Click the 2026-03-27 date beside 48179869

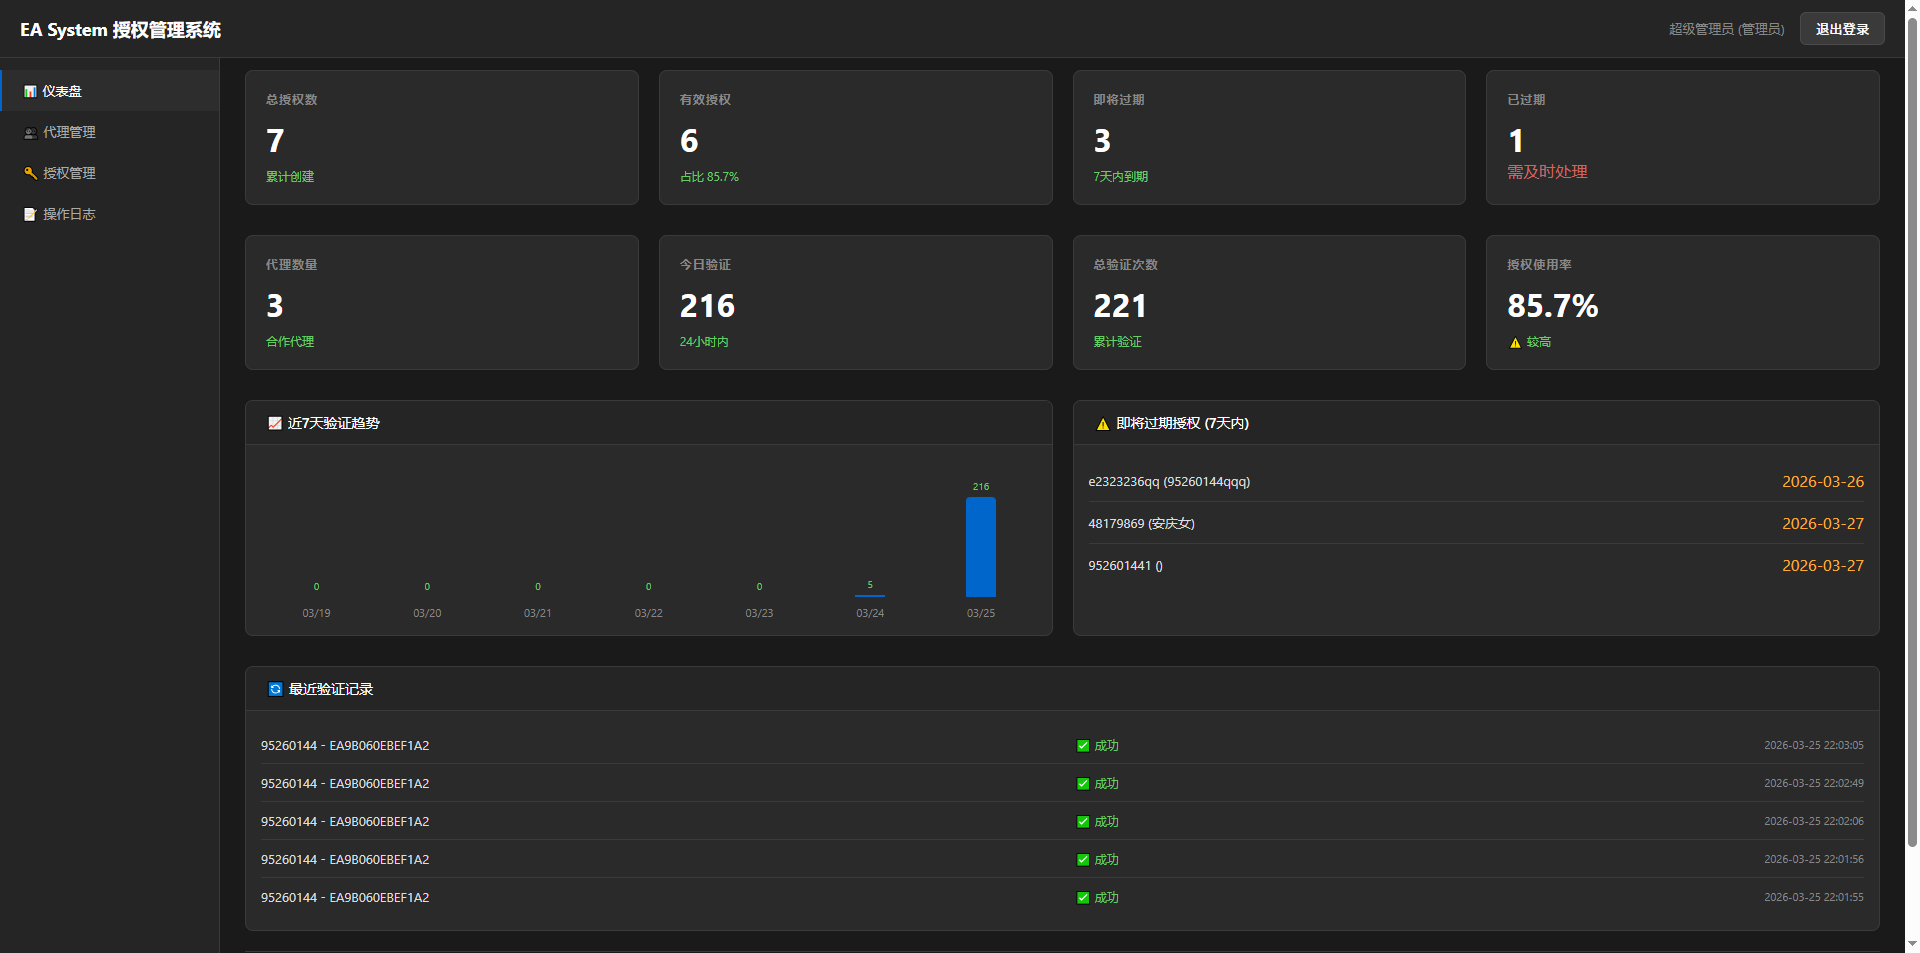point(1823,524)
